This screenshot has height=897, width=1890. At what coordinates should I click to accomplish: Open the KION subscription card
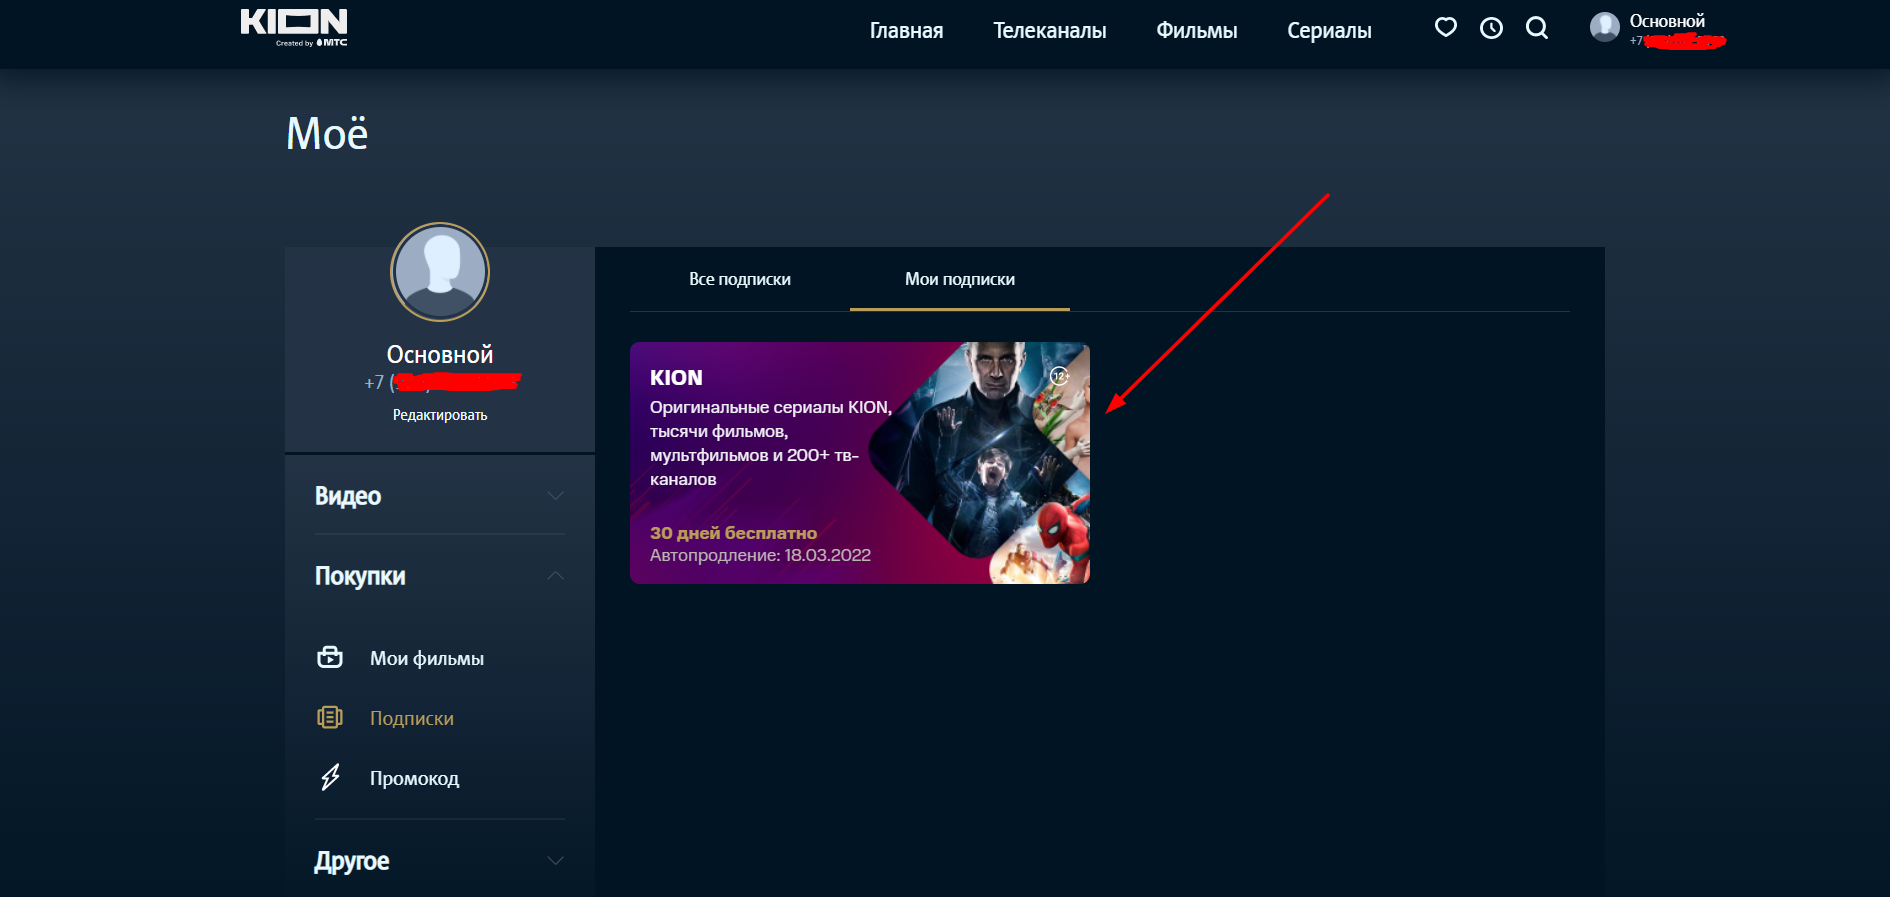pos(859,463)
